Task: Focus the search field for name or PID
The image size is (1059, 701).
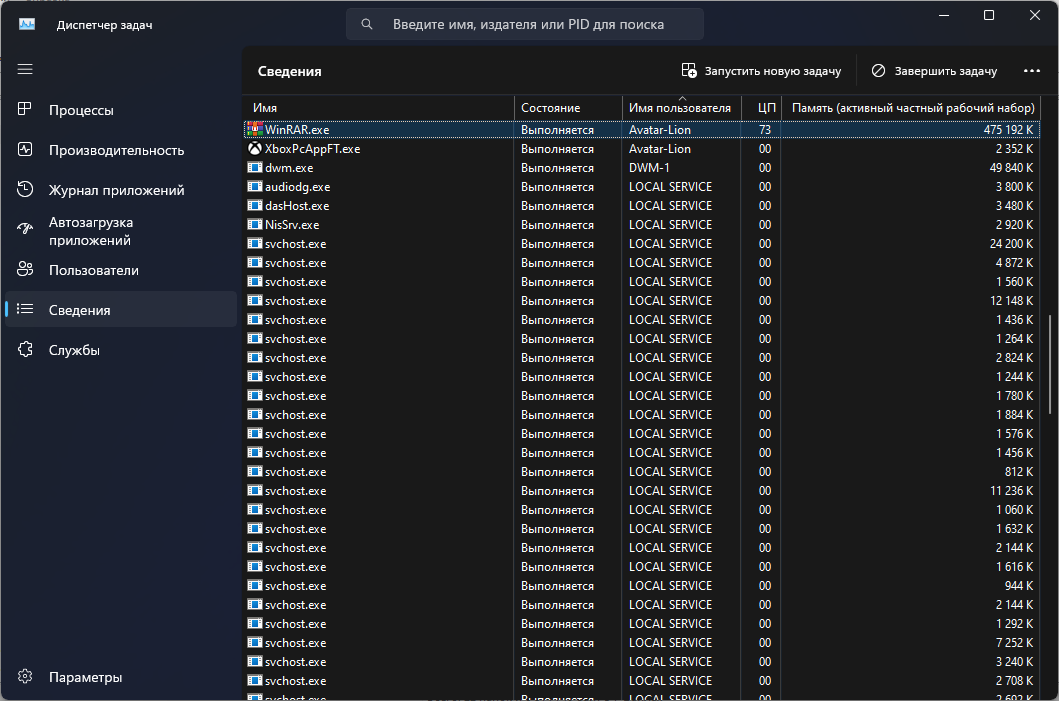Action: (525, 24)
